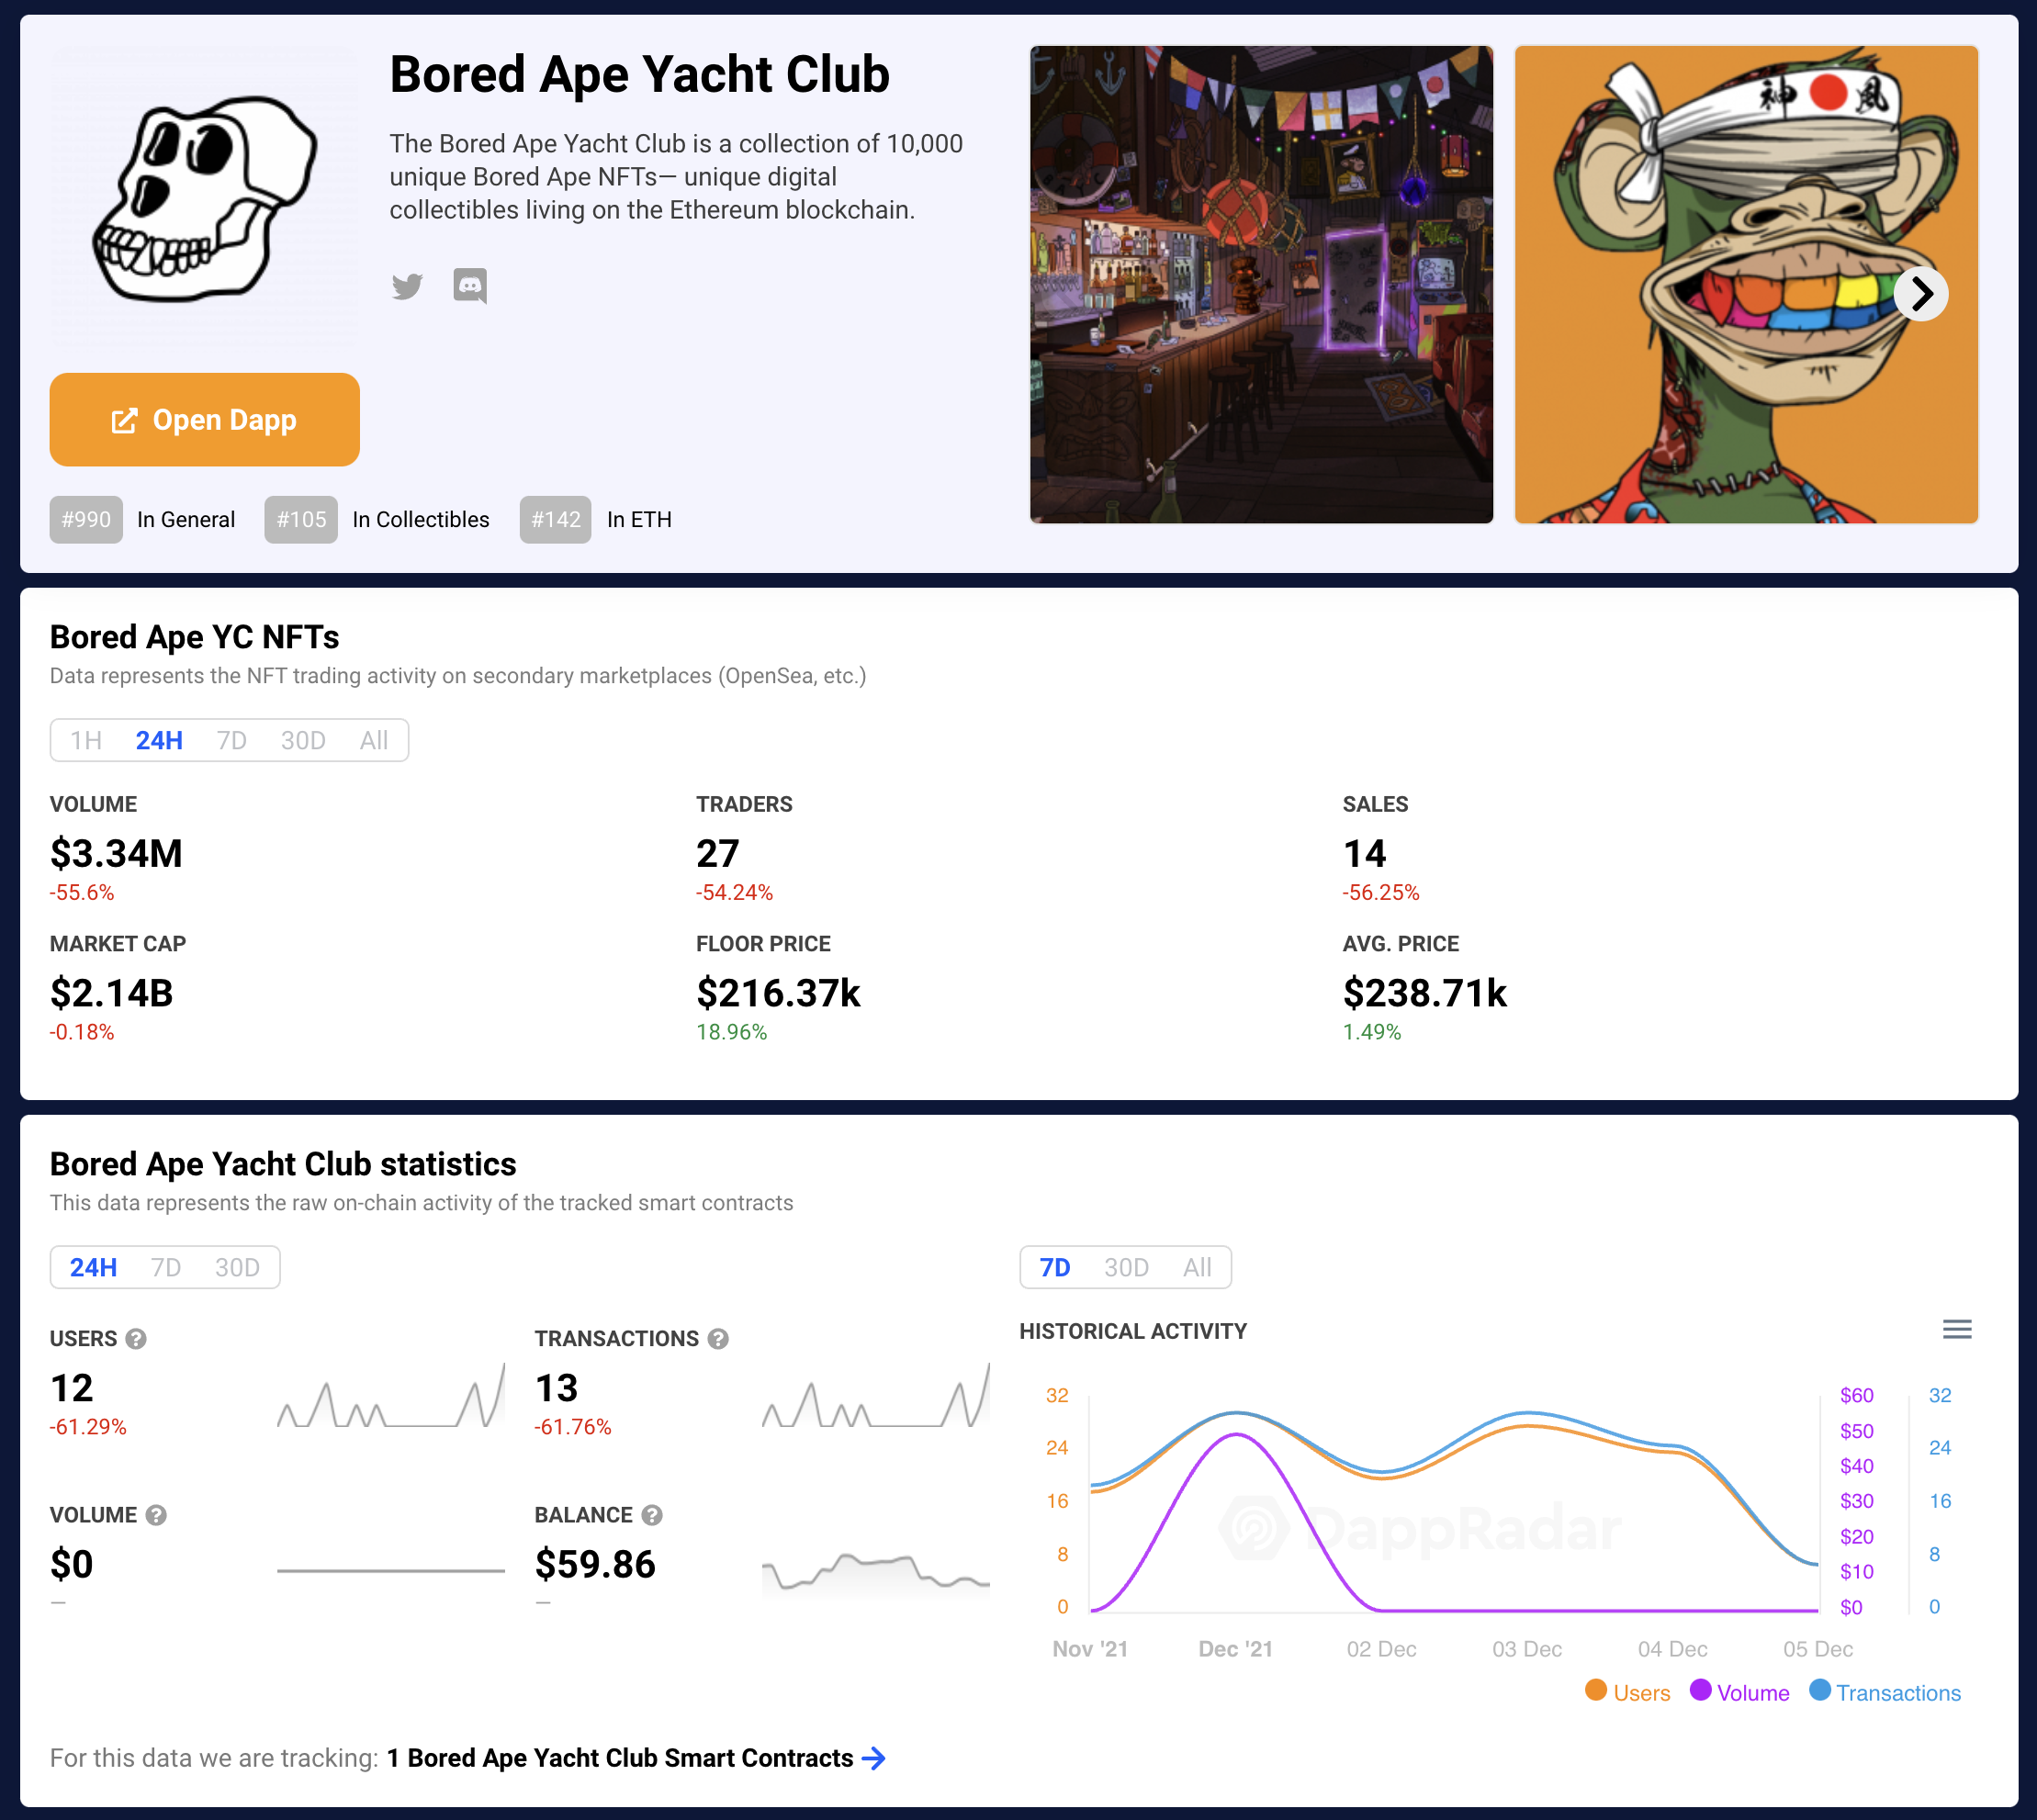Click the Volume help question mark
The height and width of the screenshot is (1820, 2037).
(156, 1514)
